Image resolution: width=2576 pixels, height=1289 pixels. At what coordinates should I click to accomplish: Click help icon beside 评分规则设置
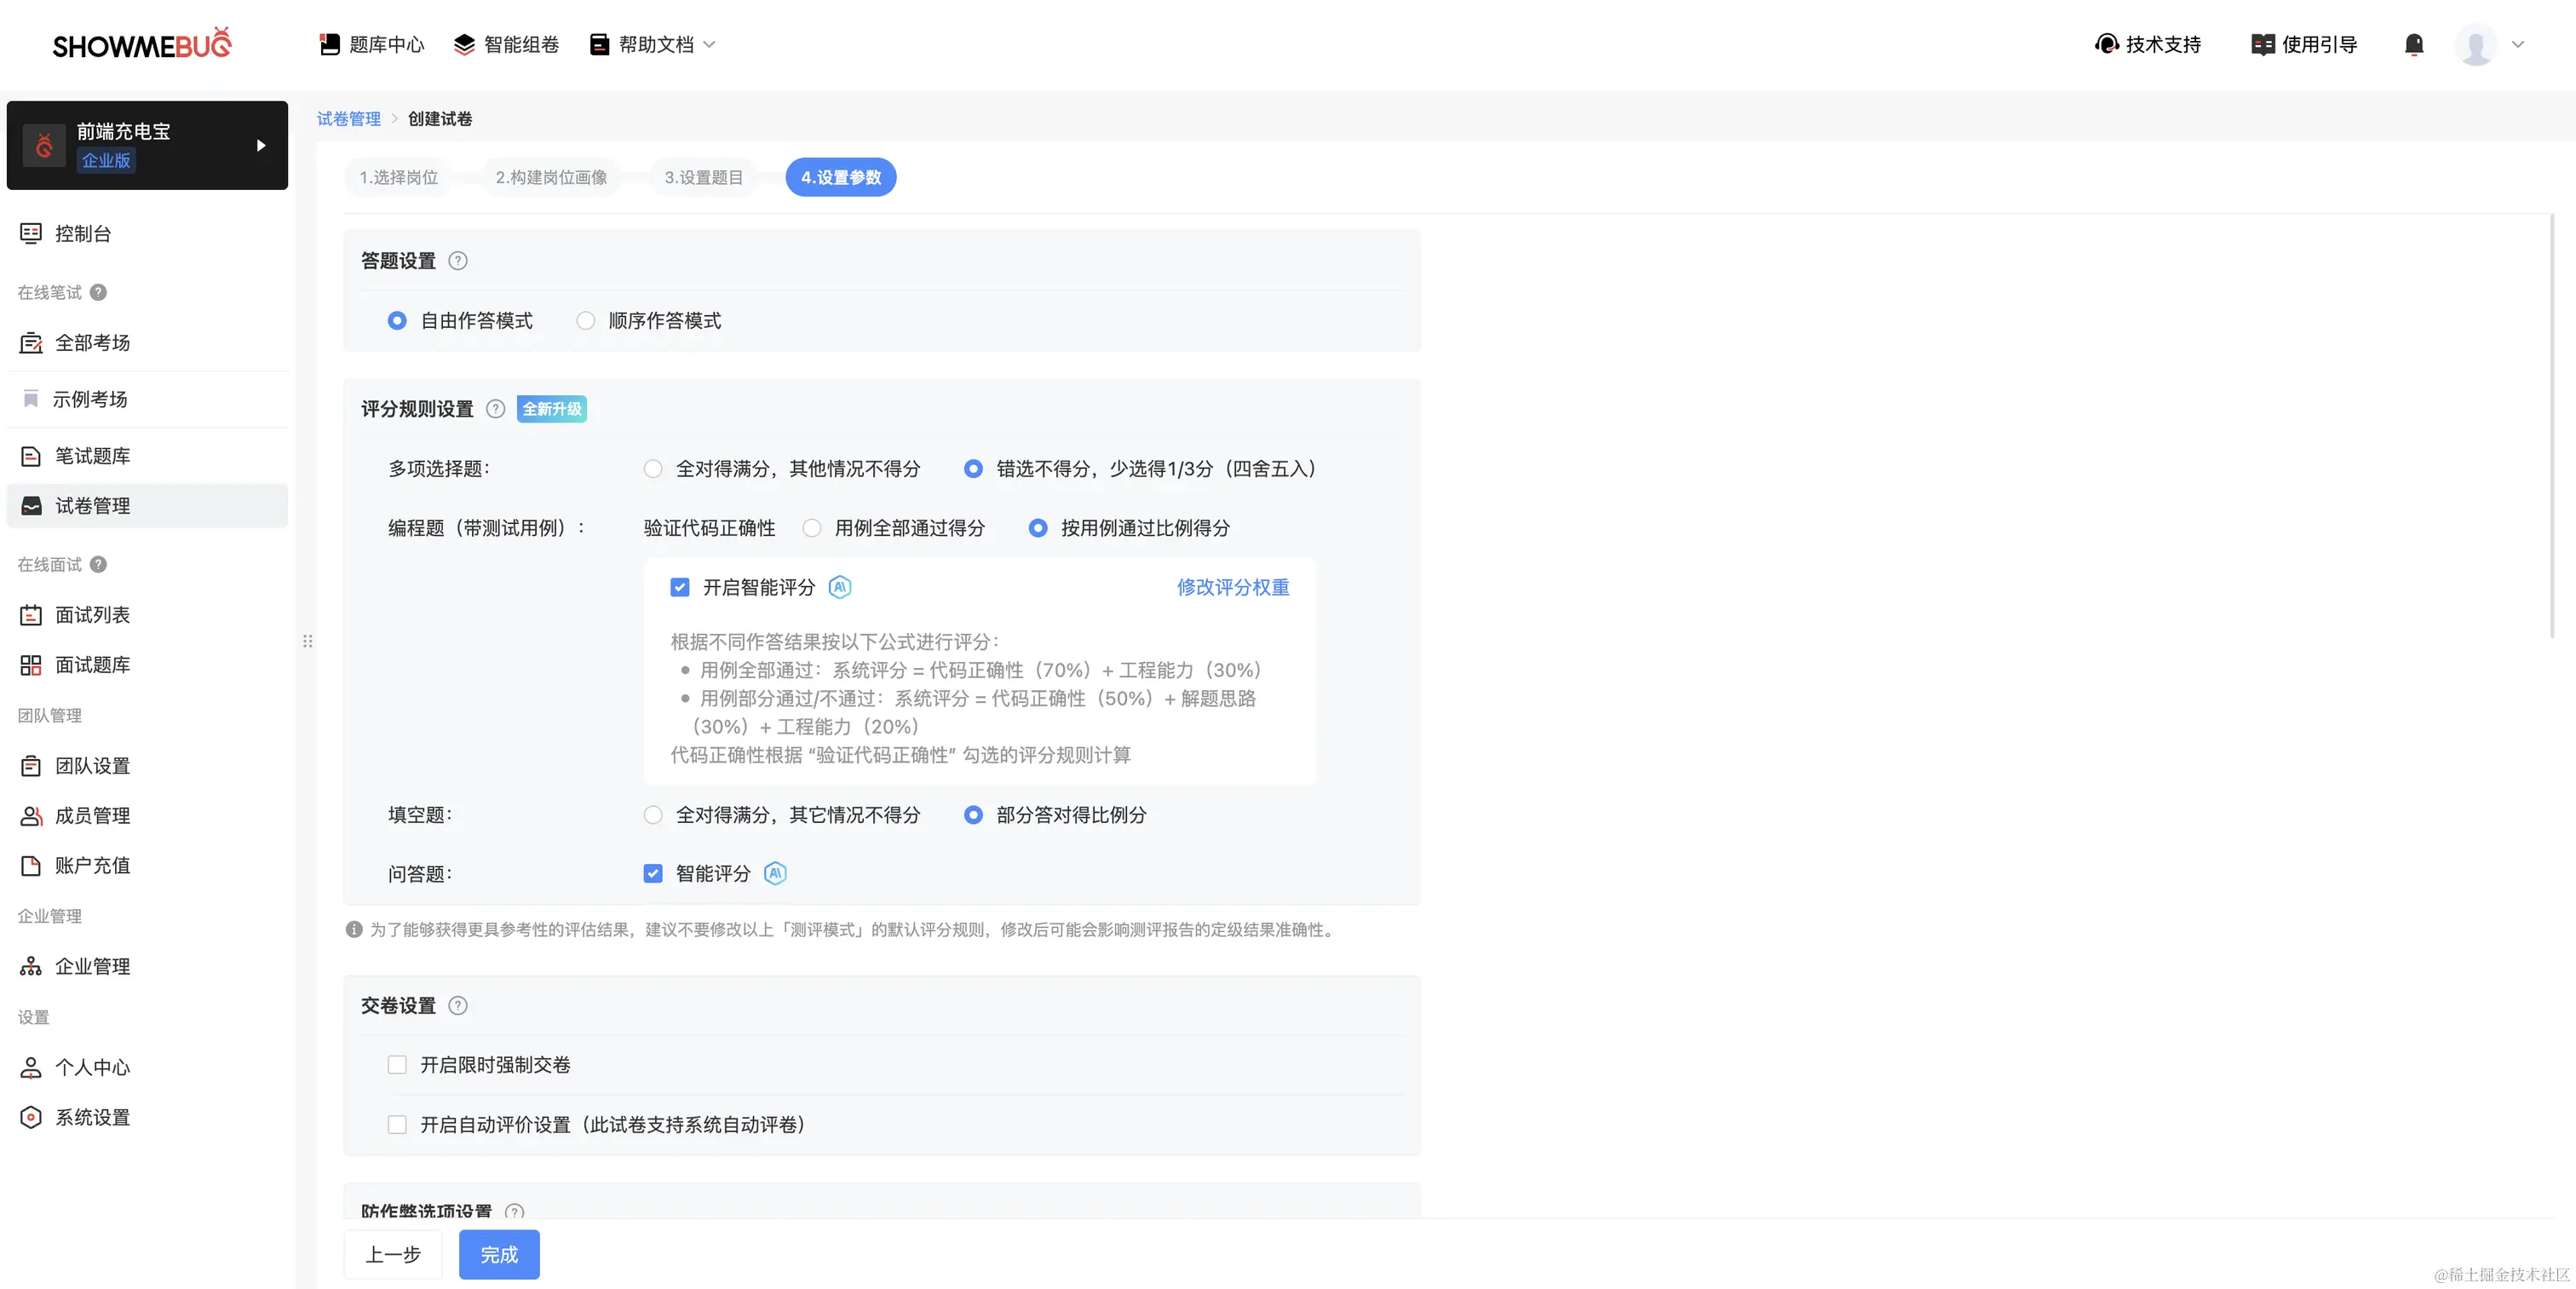[x=495, y=409]
